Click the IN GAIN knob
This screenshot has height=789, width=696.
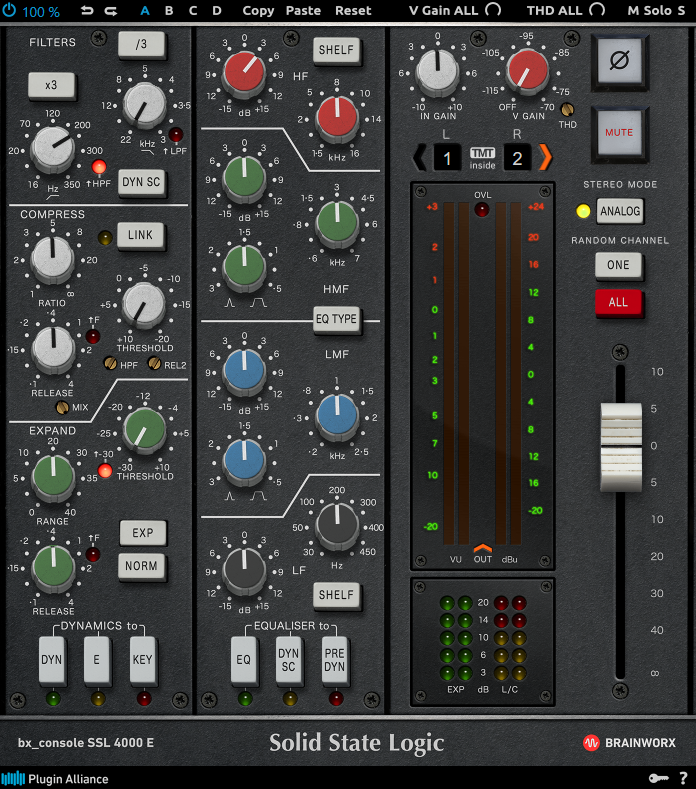(437, 71)
